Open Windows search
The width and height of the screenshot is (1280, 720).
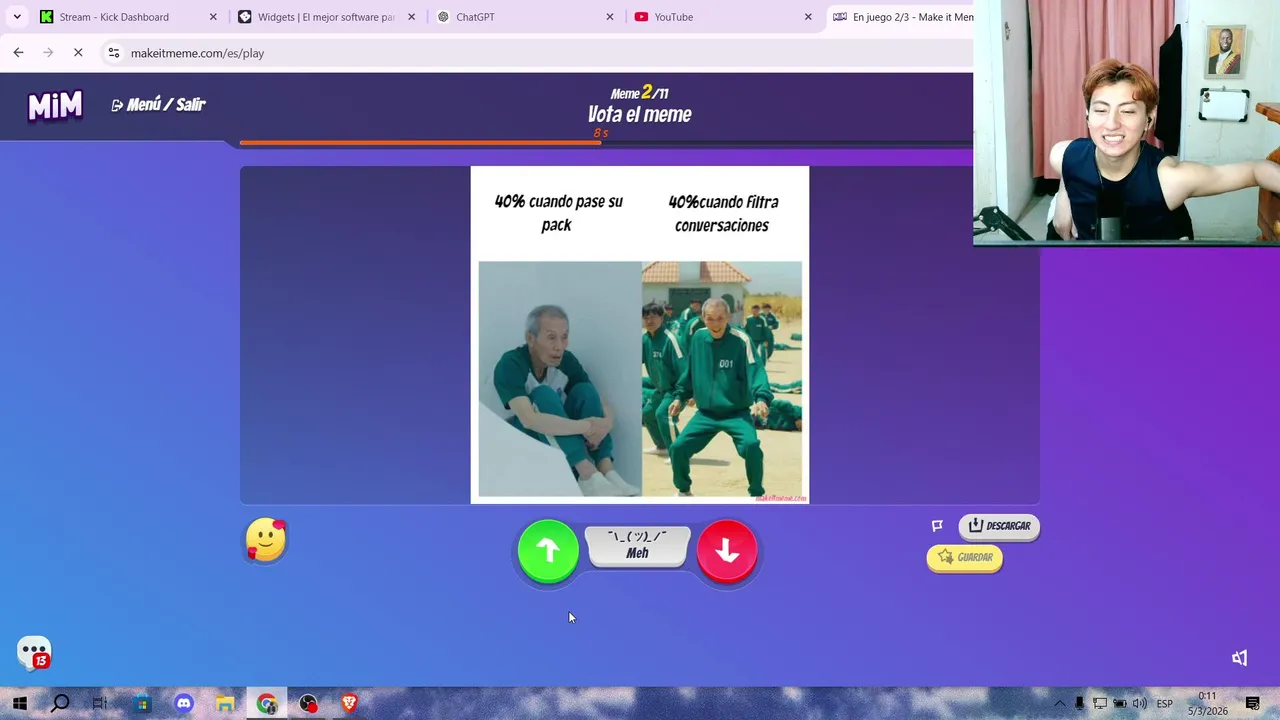click(60, 703)
